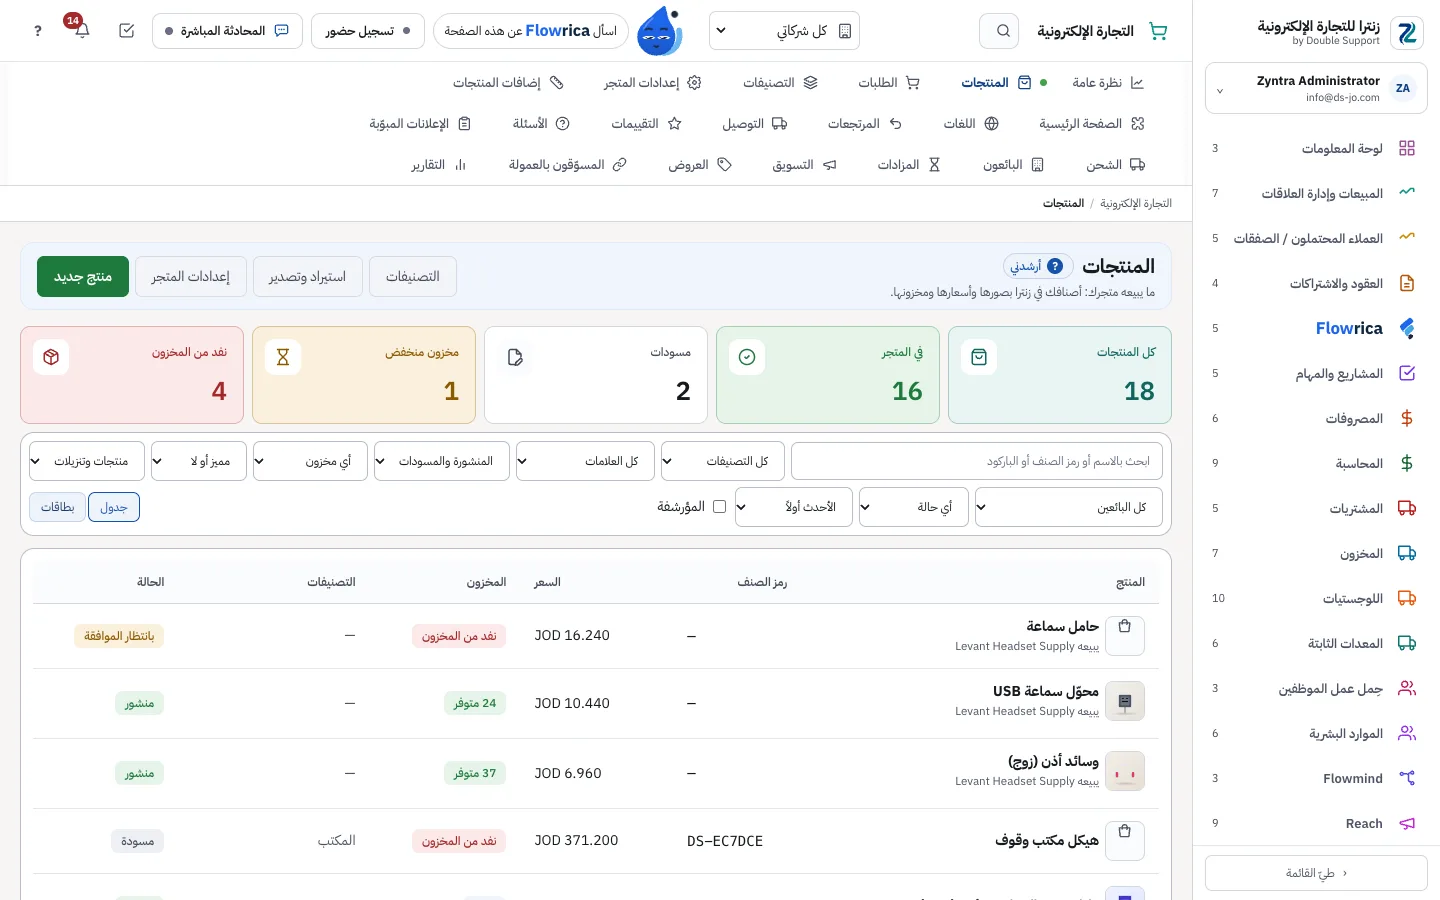Open the المزادات tab

(x=909, y=165)
